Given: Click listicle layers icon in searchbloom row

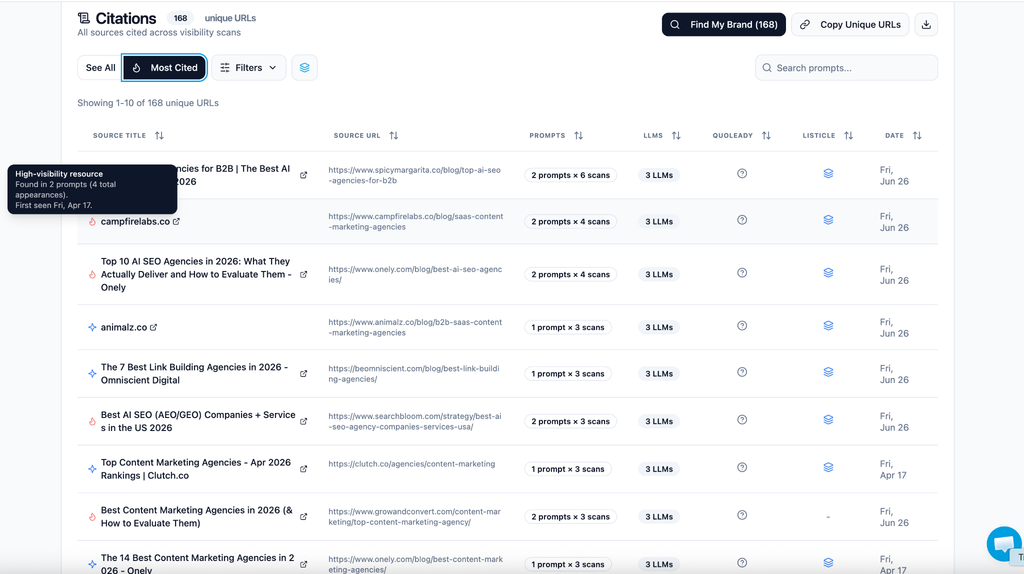Looking at the screenshot, I should pos(828,420).
